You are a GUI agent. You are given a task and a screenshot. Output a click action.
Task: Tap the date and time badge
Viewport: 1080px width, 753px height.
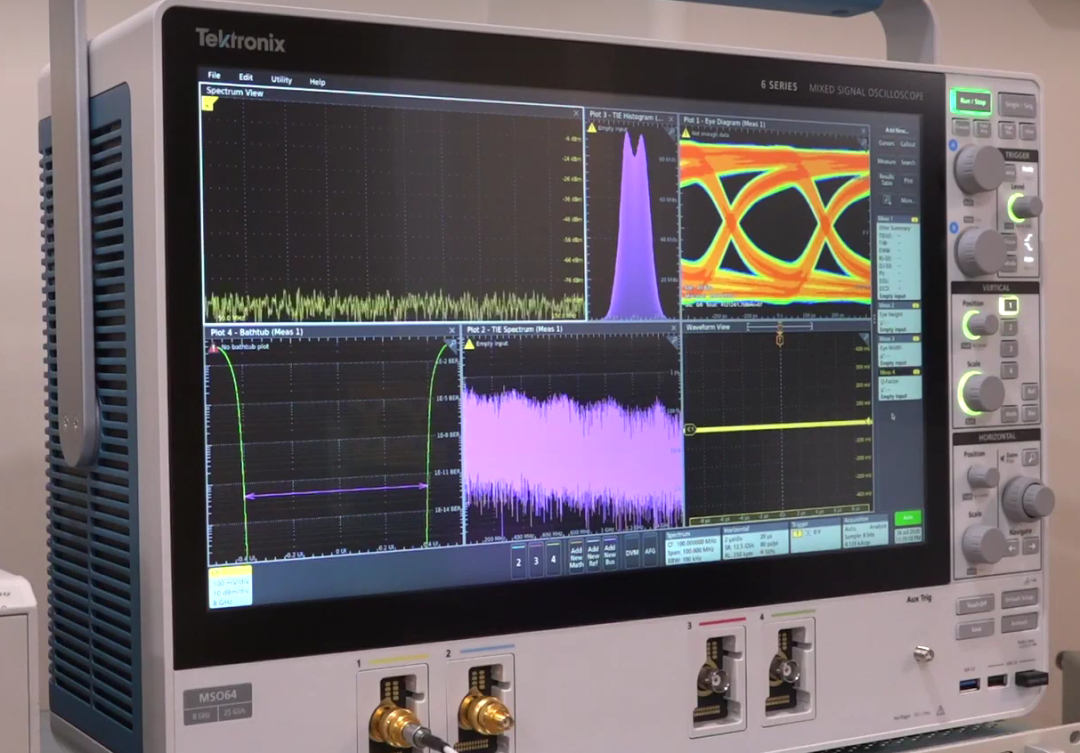click(908, 535)
